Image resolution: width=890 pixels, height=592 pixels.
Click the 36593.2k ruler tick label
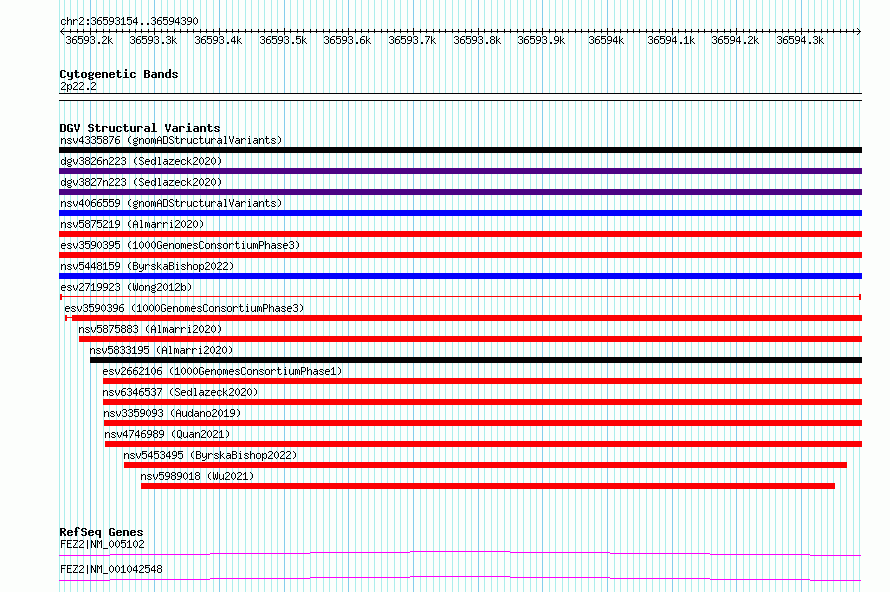point(89,40)
